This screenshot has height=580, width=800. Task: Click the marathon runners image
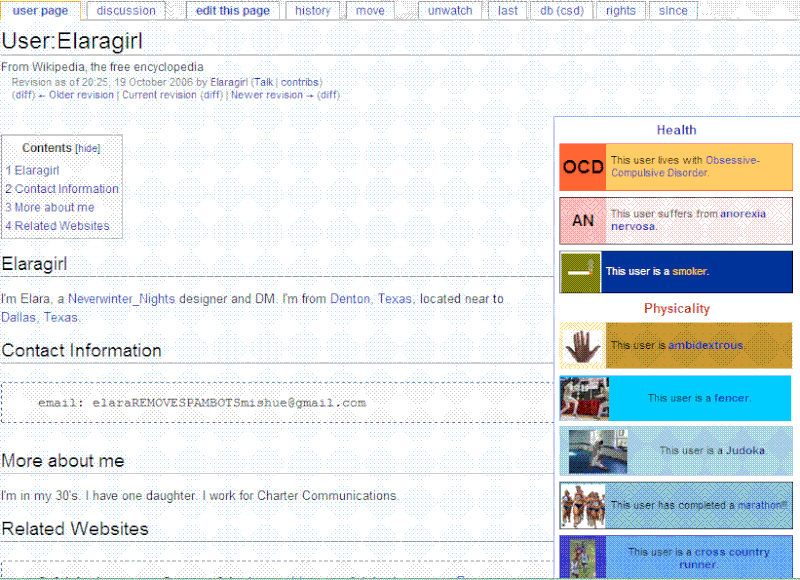pos(583,505)
